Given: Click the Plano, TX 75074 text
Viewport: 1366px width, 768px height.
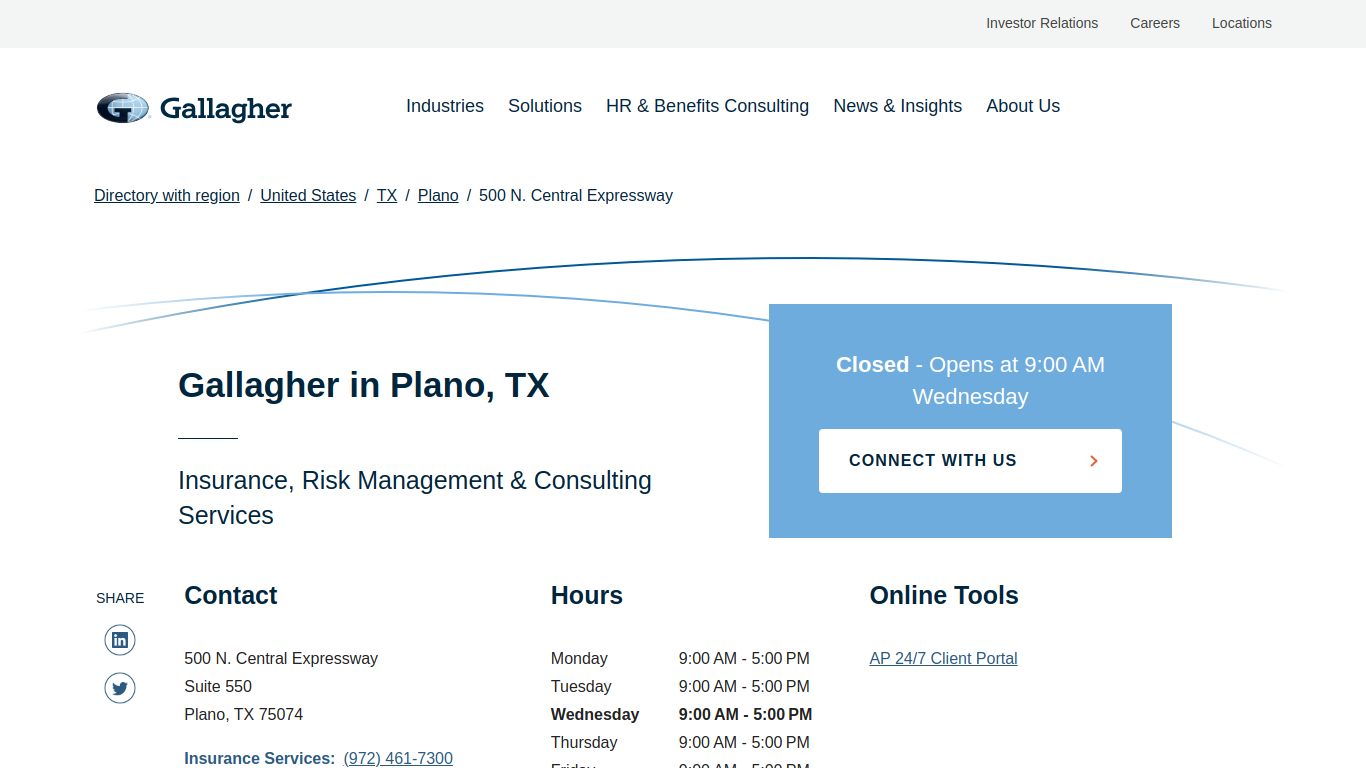Looking at the screenshot, I should coord(244,715).
